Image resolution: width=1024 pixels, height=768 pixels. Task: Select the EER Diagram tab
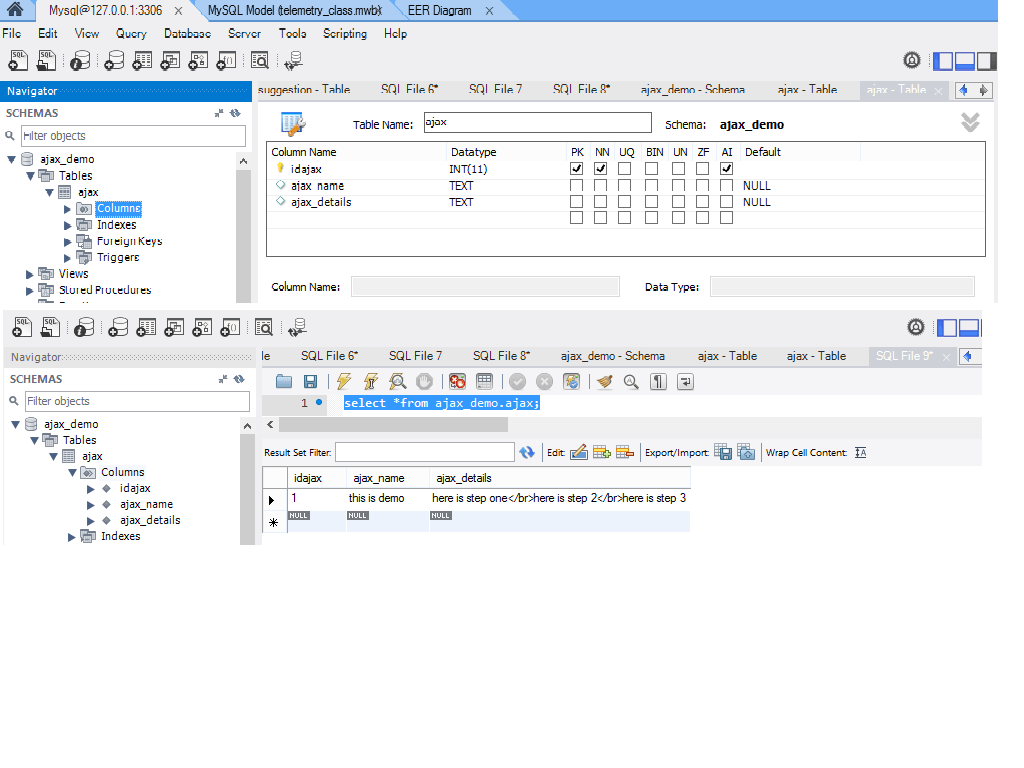[x=439, y=11]
